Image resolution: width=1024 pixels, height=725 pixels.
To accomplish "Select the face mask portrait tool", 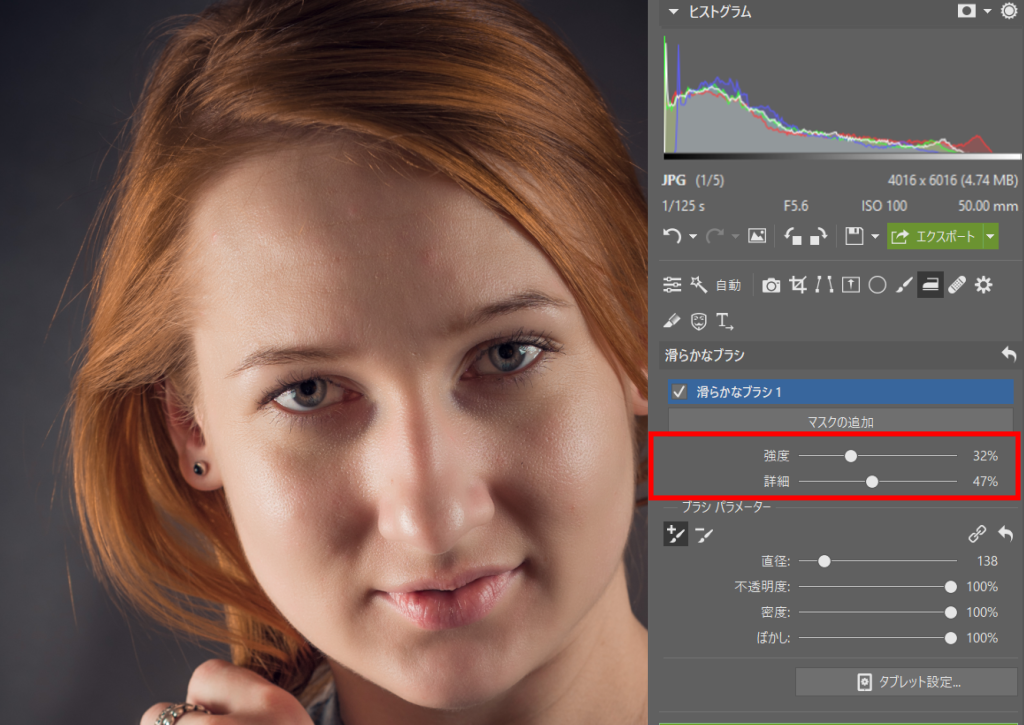I will pyautogui.click(x=699, y=321).
